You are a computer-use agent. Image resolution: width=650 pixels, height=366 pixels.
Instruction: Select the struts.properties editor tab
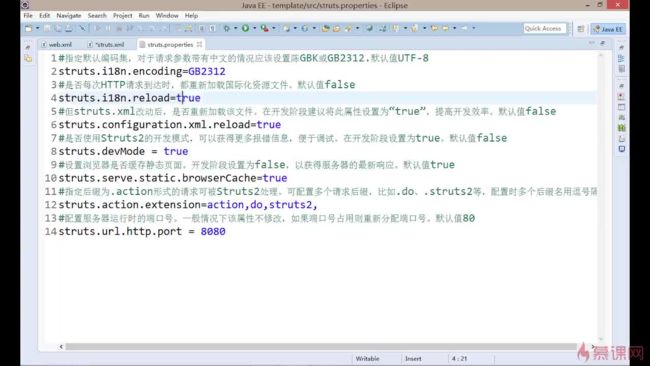coord(170,44)
